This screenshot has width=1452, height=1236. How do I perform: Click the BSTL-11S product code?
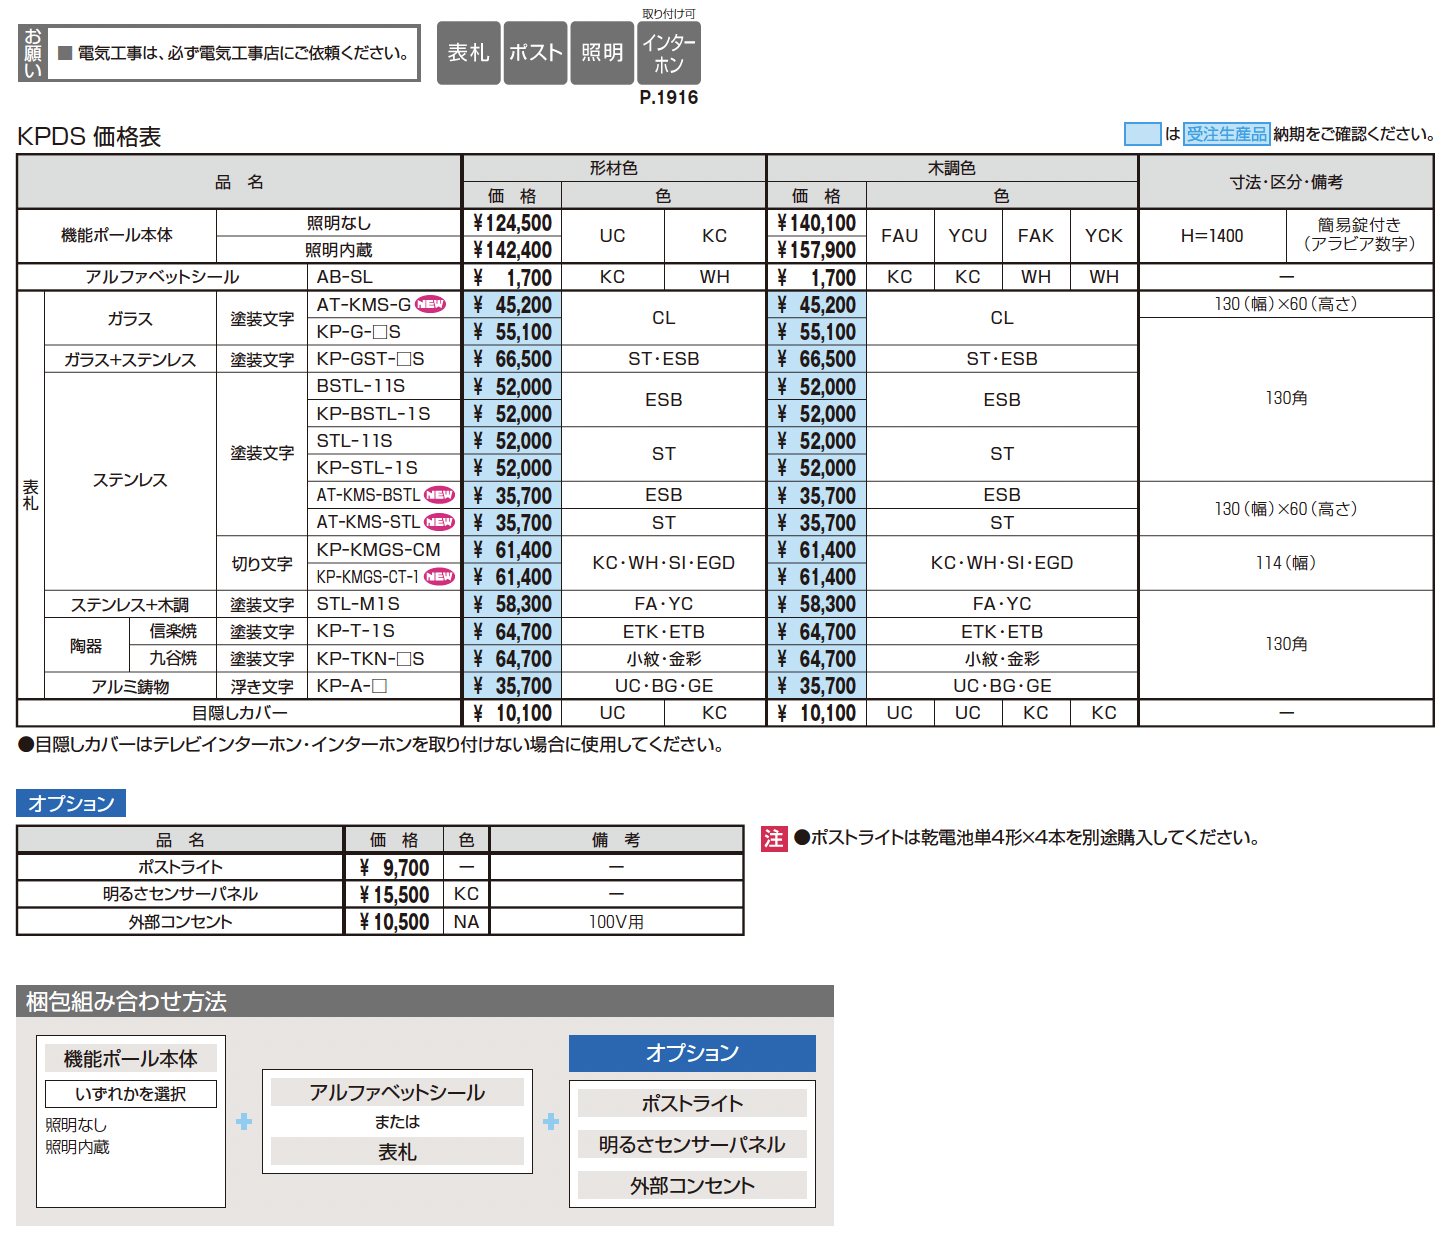tap(361, 386)
